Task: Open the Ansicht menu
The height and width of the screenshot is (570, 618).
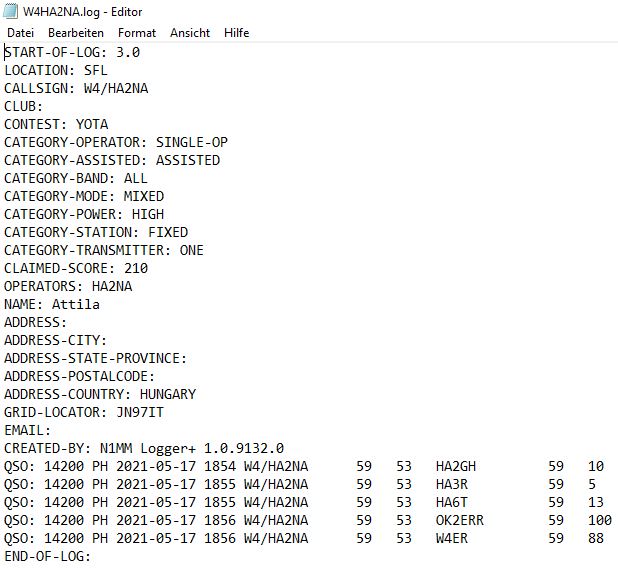Action: [190, 33]
